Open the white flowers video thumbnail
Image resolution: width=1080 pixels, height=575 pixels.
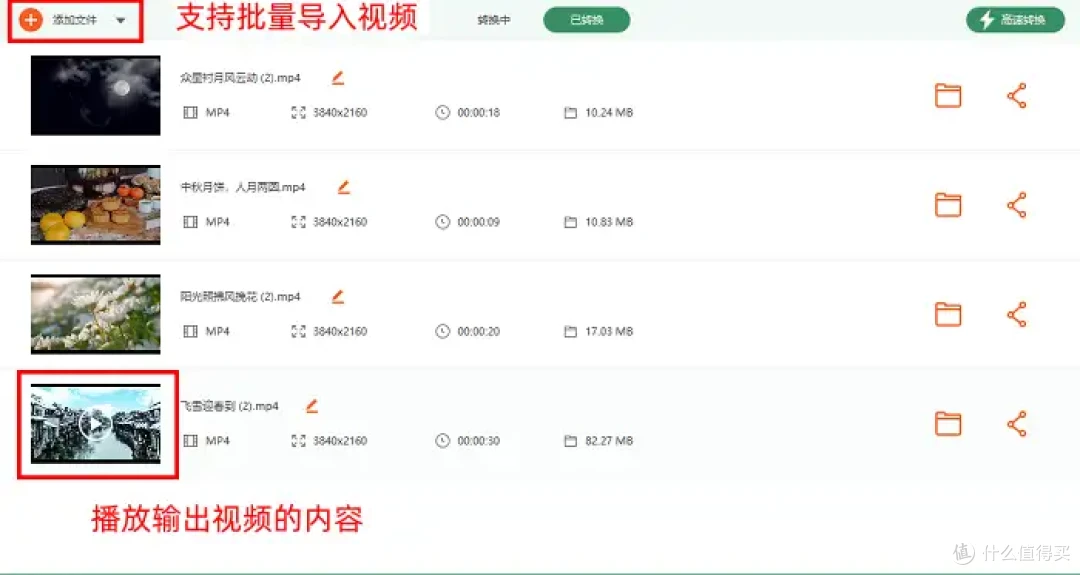point(96,314)
